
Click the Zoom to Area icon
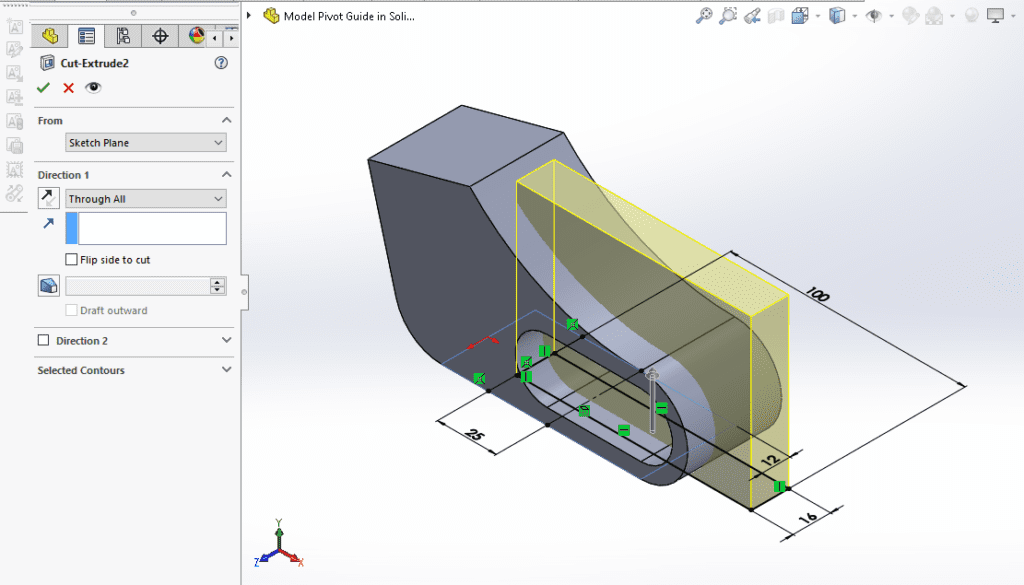point(728,16)
